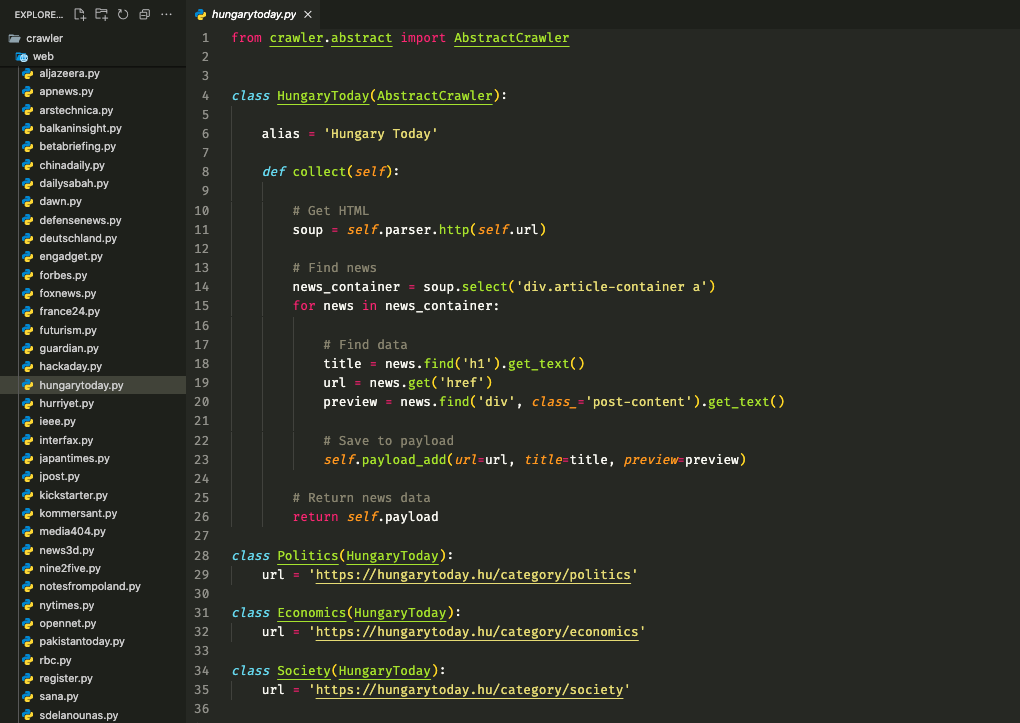
Task: Open engadget.py file
Action: click(93, 256)
